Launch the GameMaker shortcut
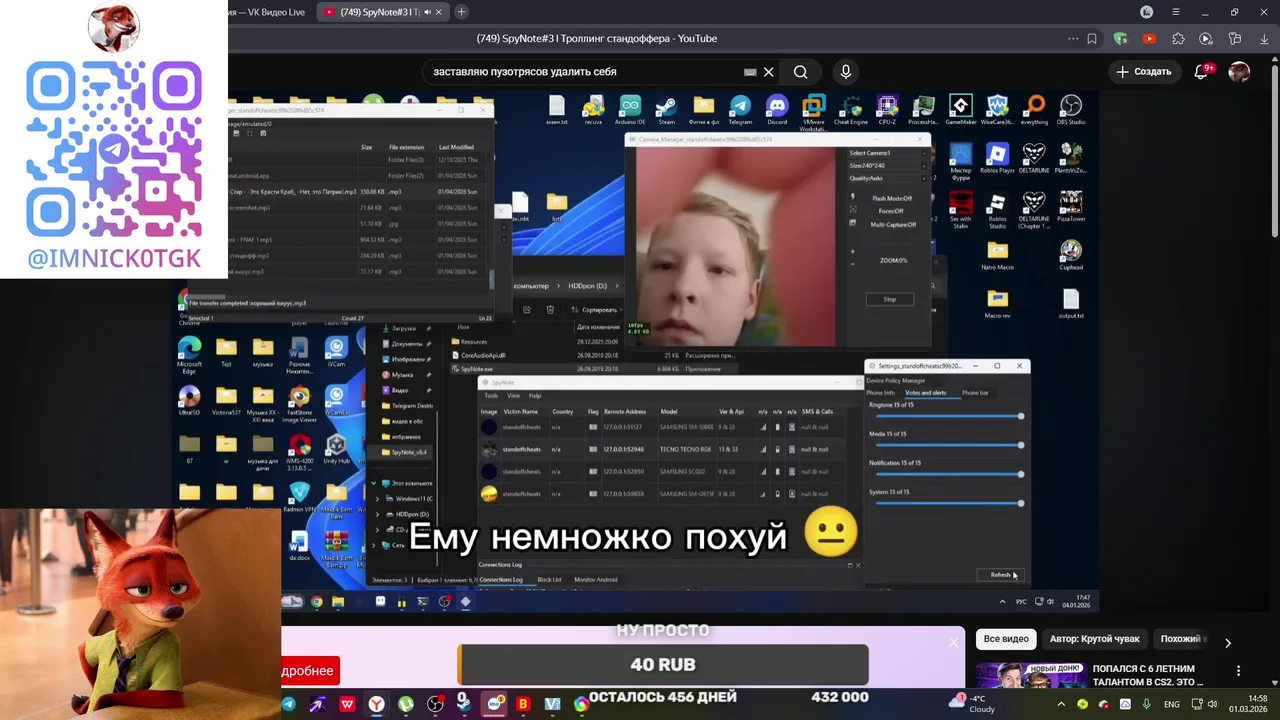The height and width of the screenshot is (720, 1280). 960,110
